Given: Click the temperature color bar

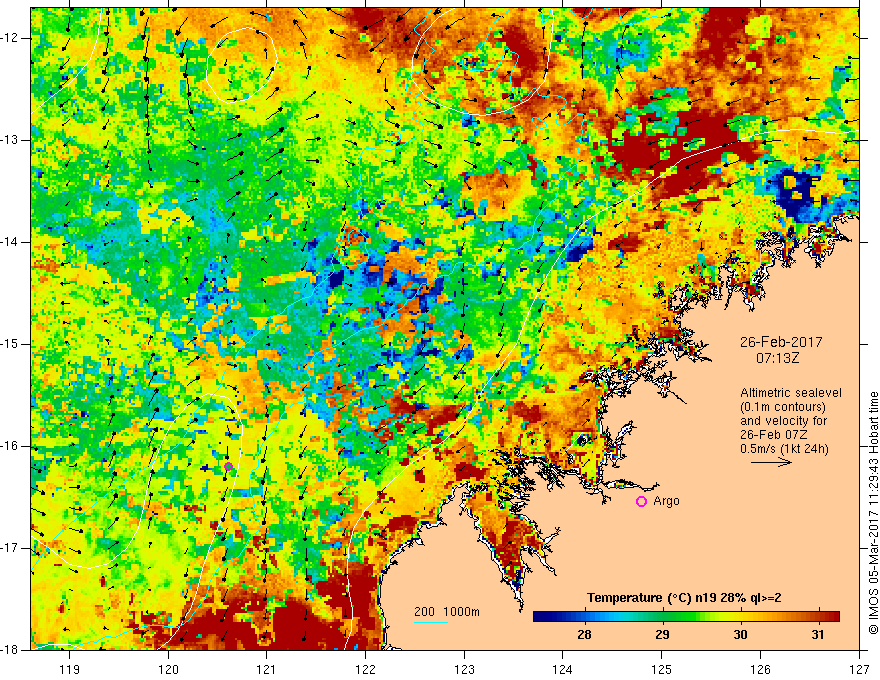Looking at the screenshot, I should [x=686, y=617].
